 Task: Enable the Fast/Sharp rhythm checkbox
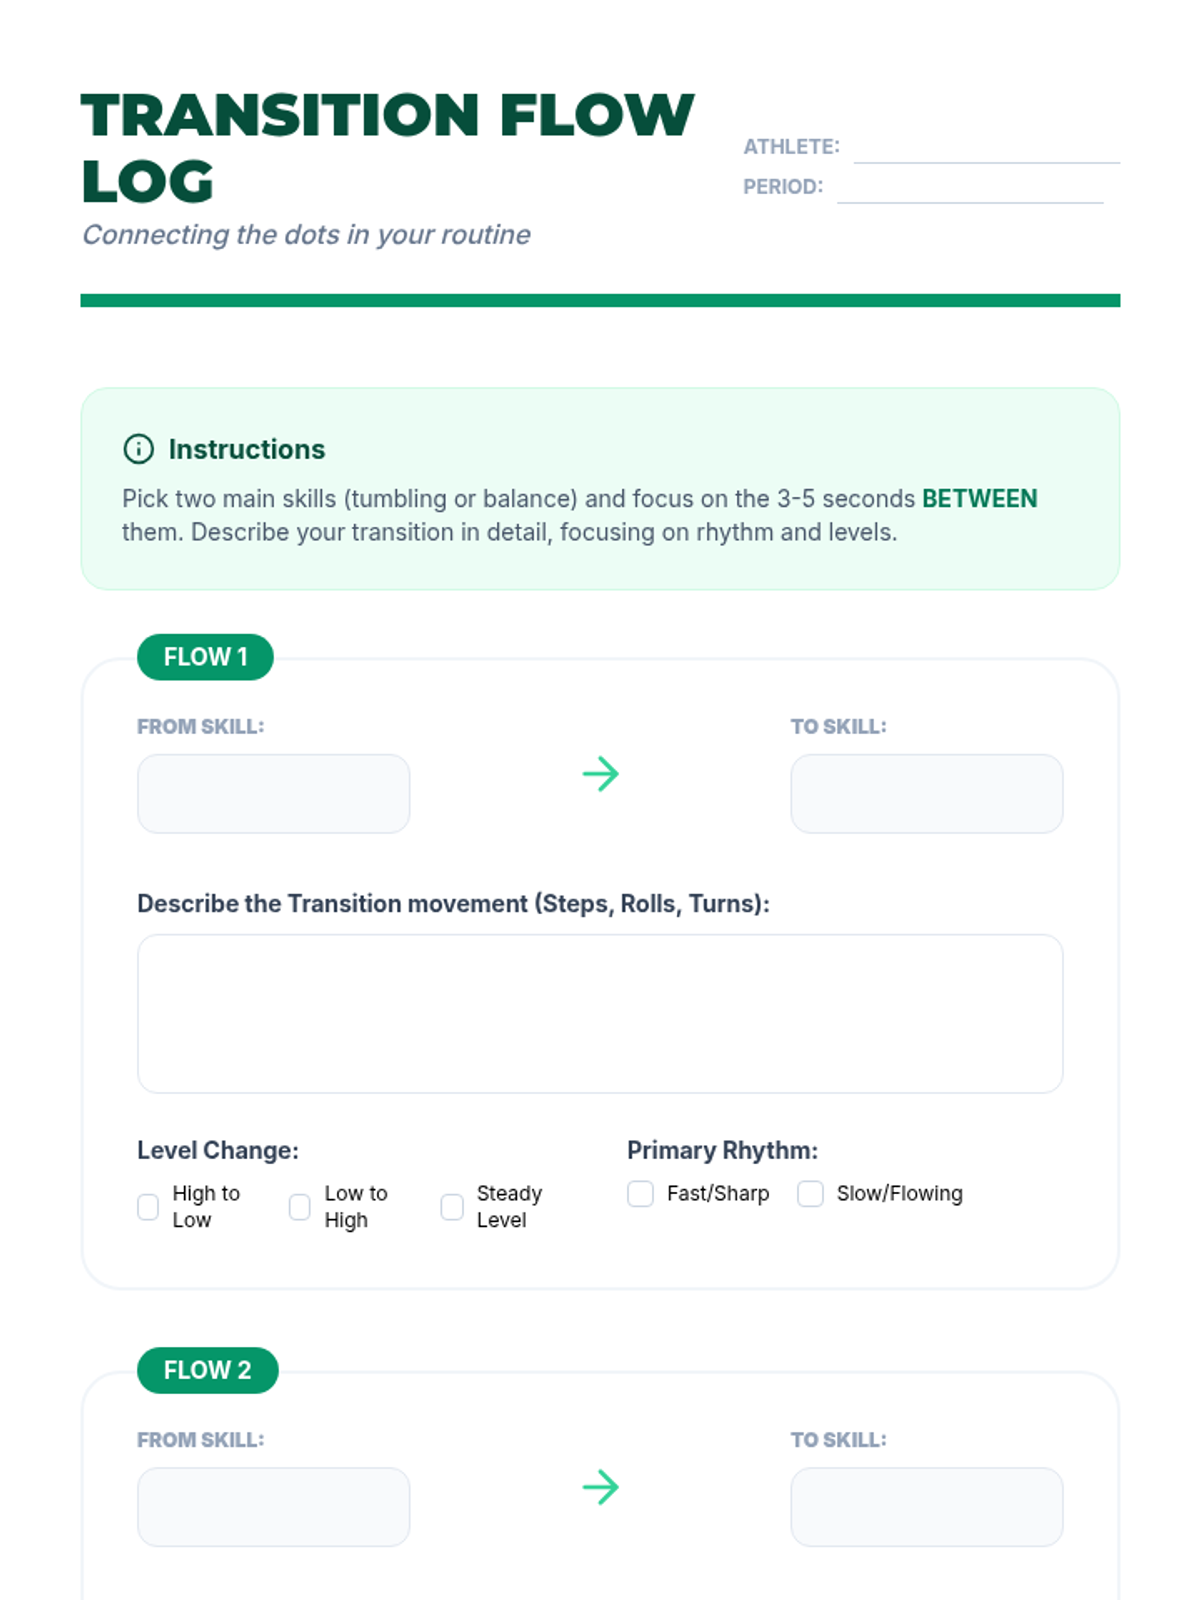click(x=640, y=1194)
